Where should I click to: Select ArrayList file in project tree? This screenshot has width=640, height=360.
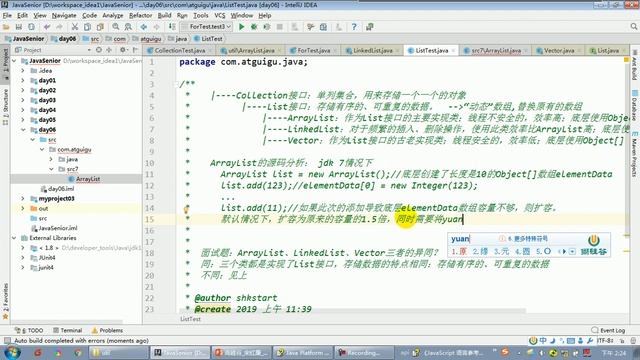click(x=84, y=179)
